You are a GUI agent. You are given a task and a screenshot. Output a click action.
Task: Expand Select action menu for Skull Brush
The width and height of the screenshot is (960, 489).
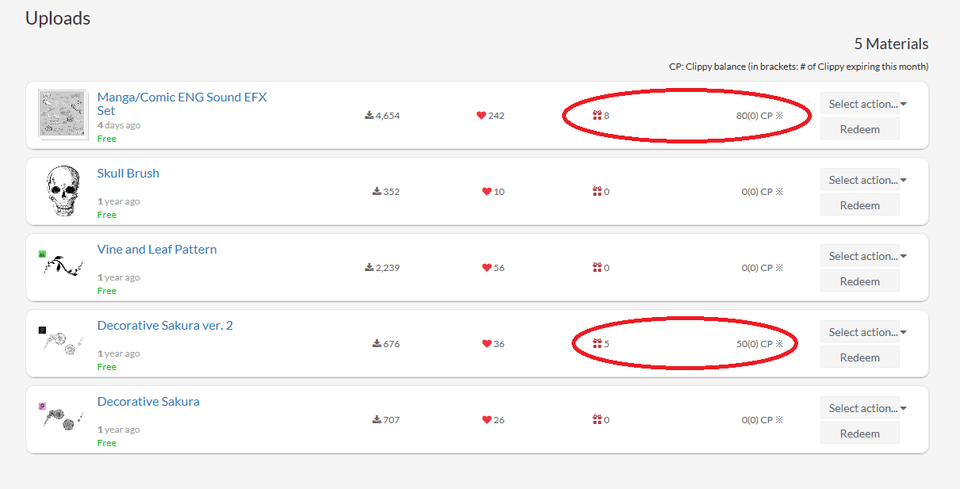(x=864, y=180)
